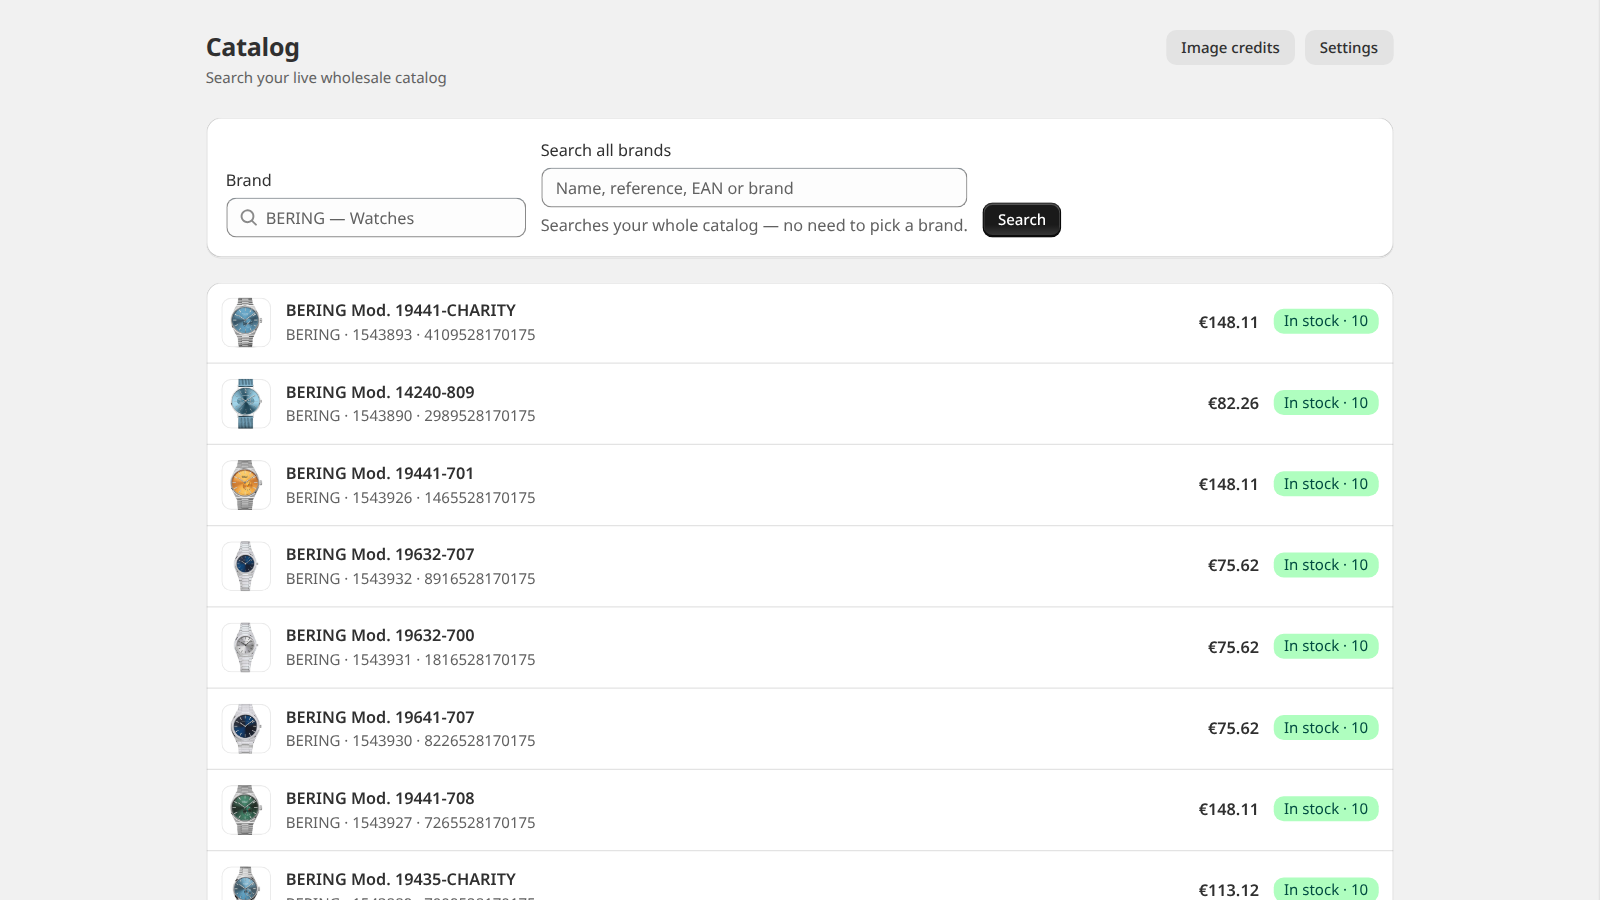Open thumbnail of BERING Mod. 19441-701 watch
The image size is (1600, 900).
coord(246,485)
